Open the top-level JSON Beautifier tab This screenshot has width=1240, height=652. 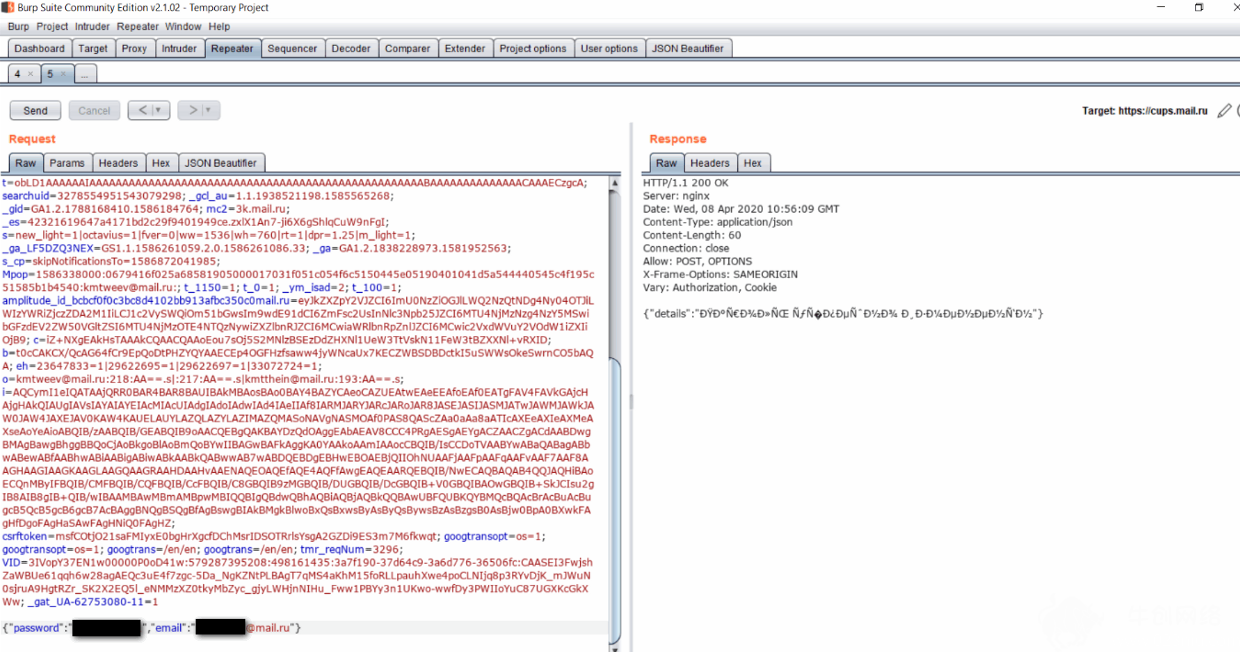688,48
